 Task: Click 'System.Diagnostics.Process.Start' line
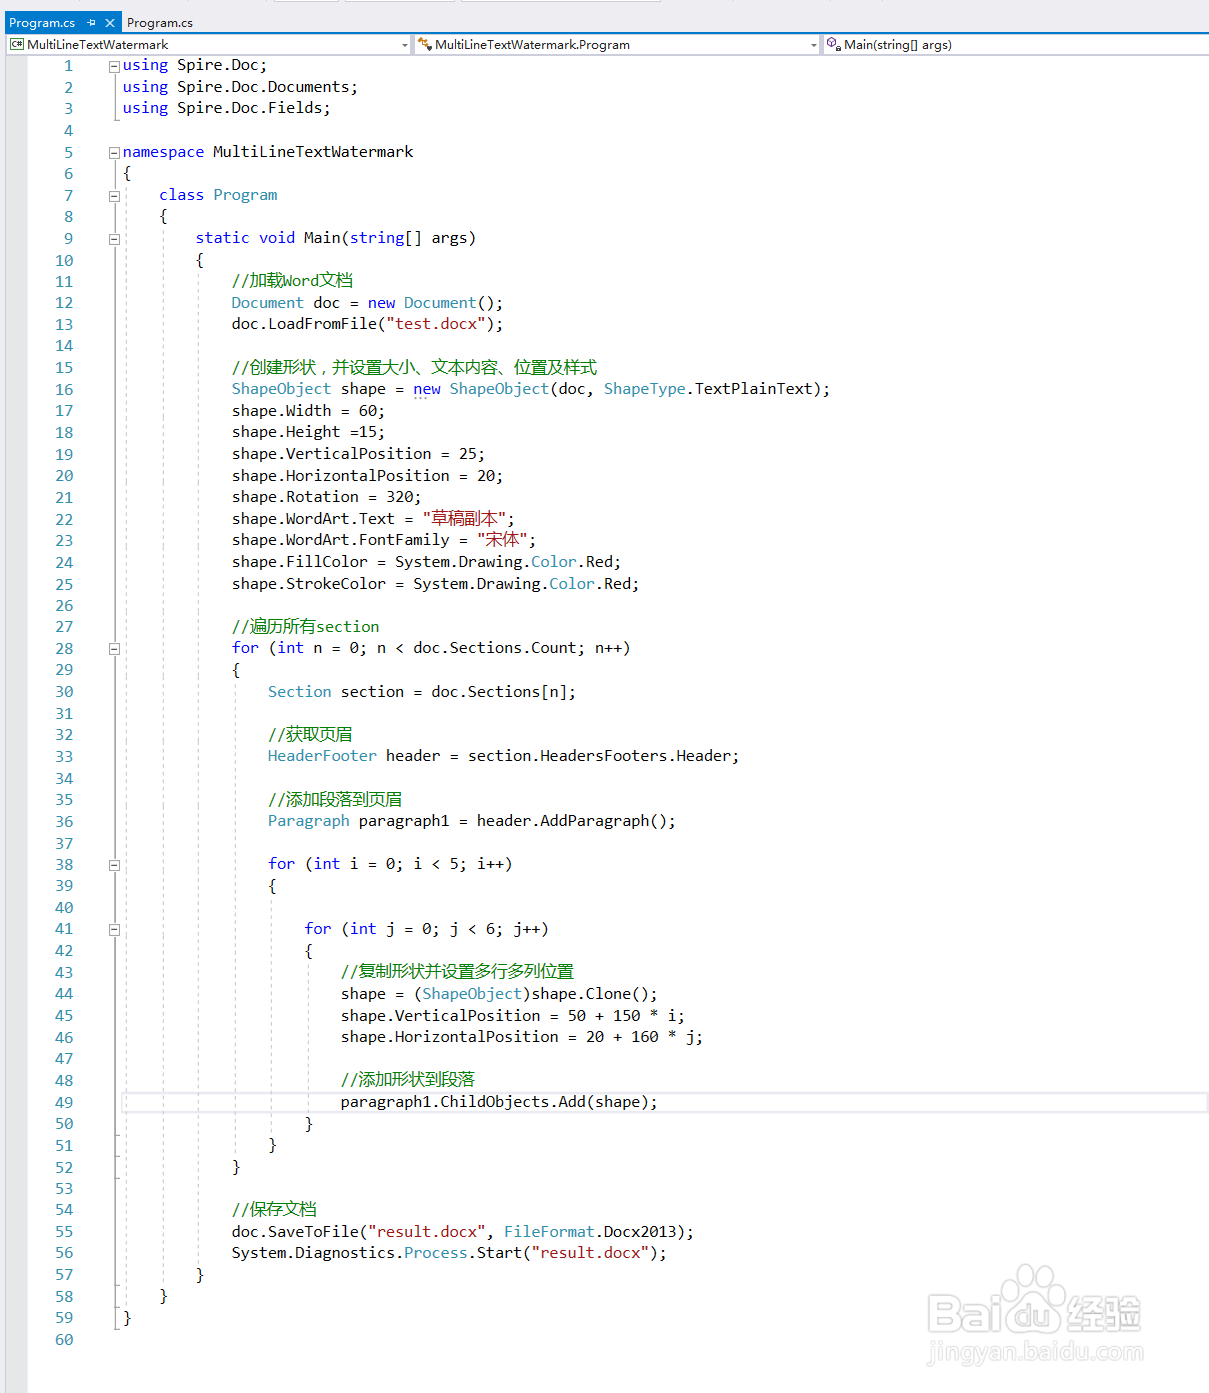449,1253
